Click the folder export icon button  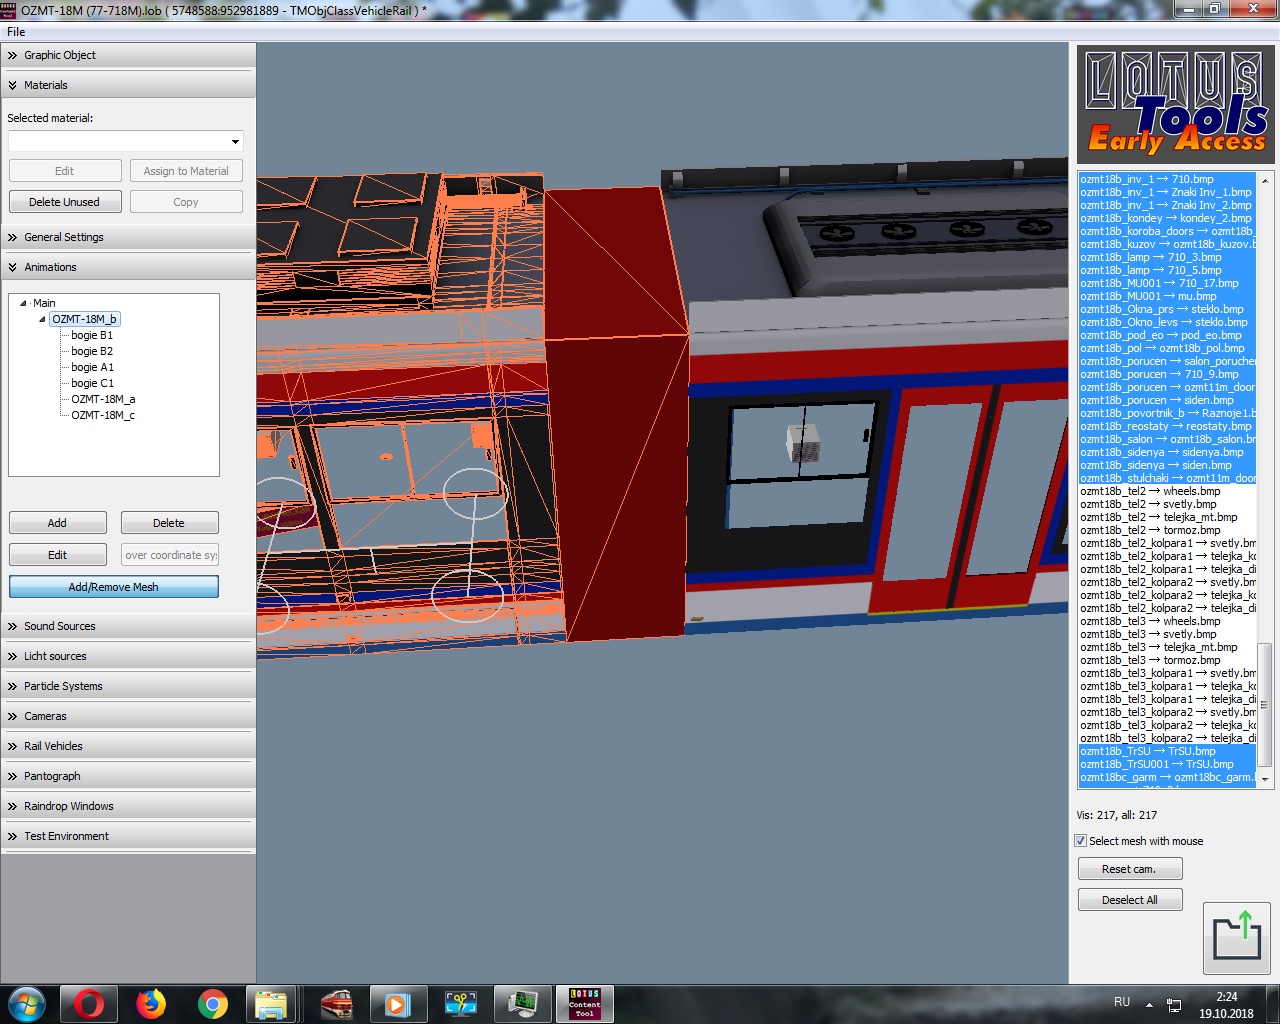[1237, 938]
